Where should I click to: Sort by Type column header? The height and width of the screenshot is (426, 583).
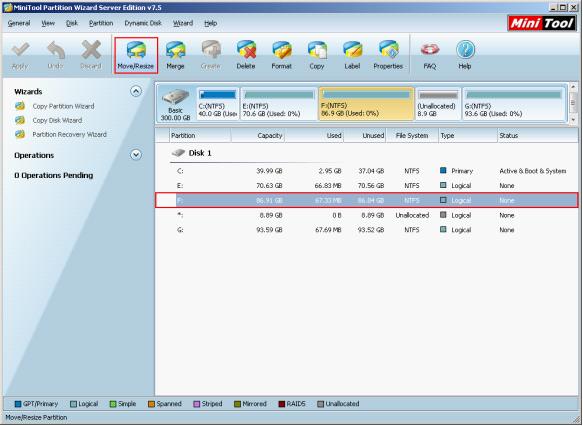(468, 136)
